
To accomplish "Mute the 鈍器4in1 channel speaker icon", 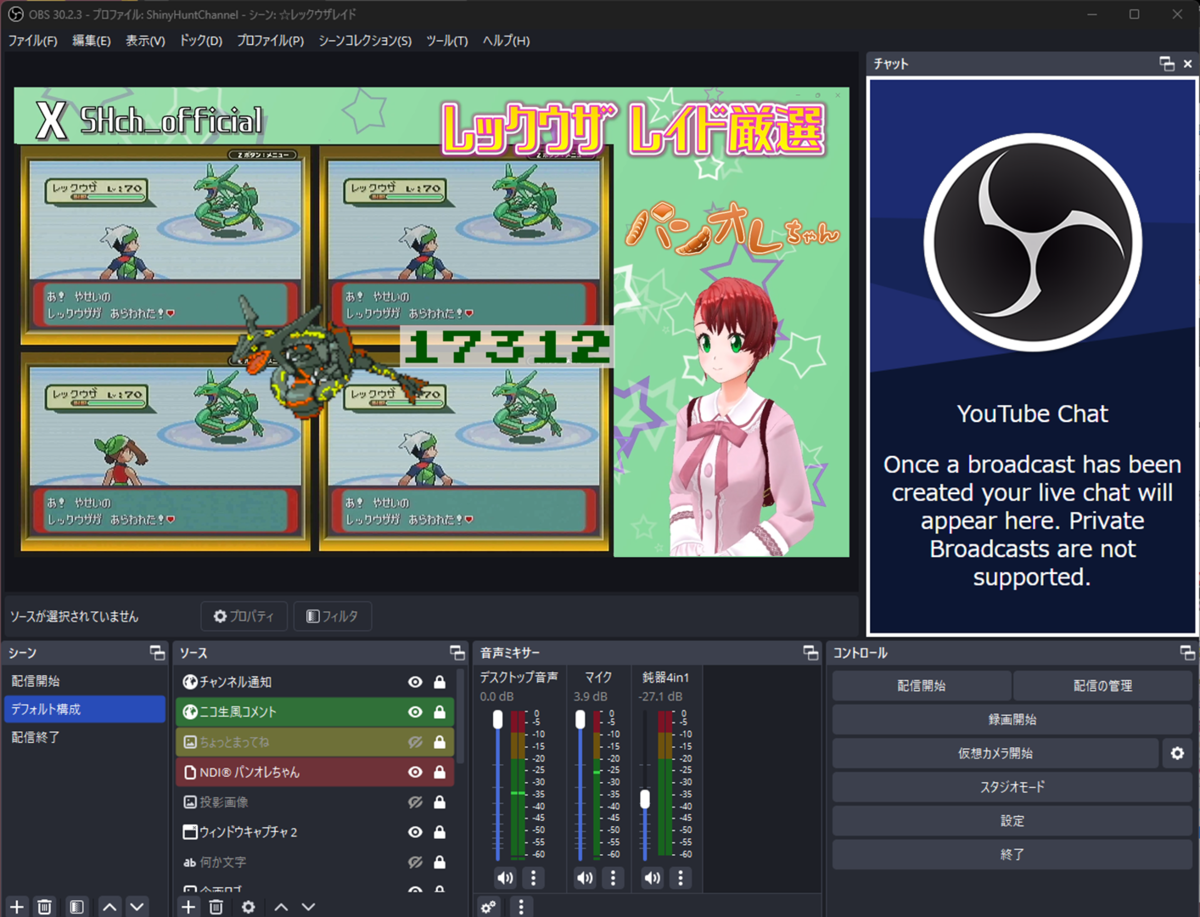I will tap(652, 878).
